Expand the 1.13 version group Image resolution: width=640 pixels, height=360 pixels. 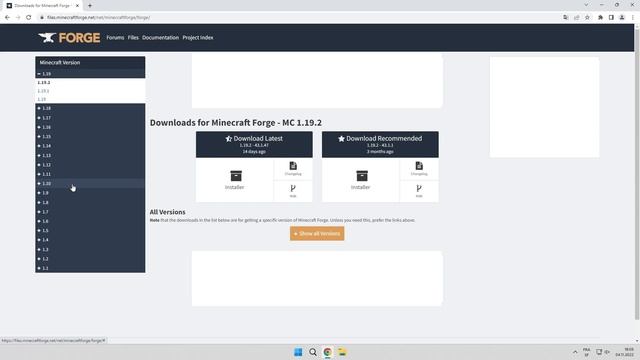[90, 156]
